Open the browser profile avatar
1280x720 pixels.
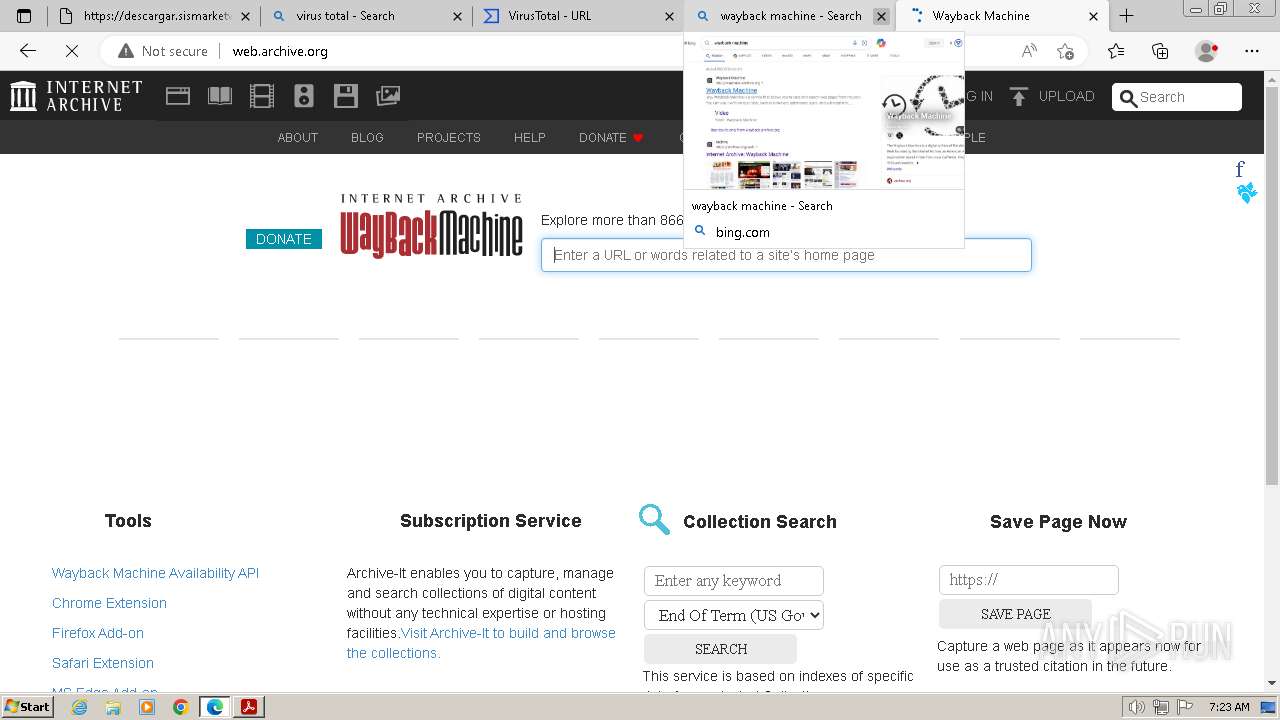[1207, 51]
